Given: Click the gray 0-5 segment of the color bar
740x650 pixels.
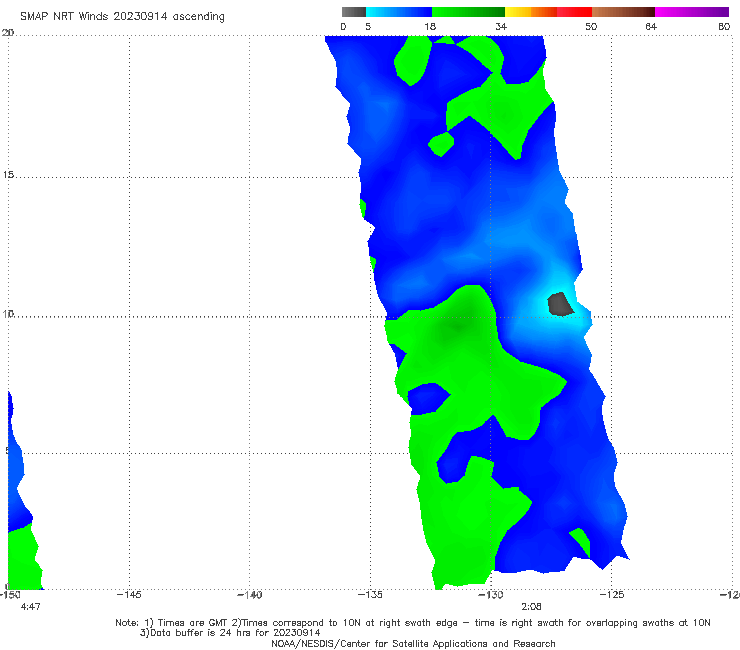Looking at the screenshot, I should point(354,12).
